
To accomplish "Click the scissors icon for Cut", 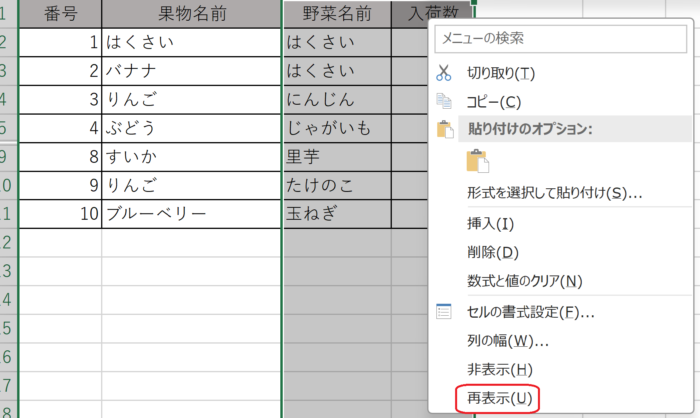I will pos(445,73).
